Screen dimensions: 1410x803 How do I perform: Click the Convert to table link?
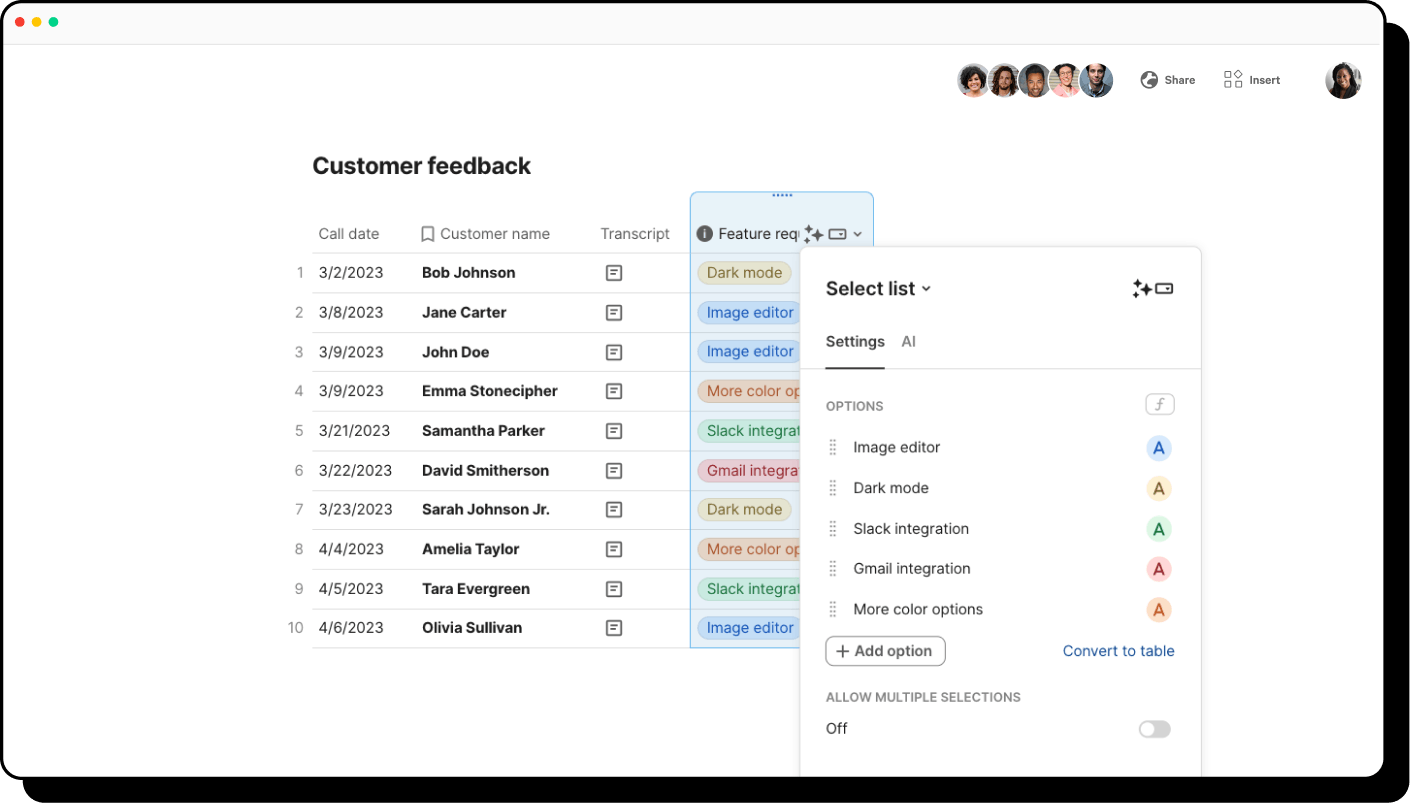[x=1118, y=651]
